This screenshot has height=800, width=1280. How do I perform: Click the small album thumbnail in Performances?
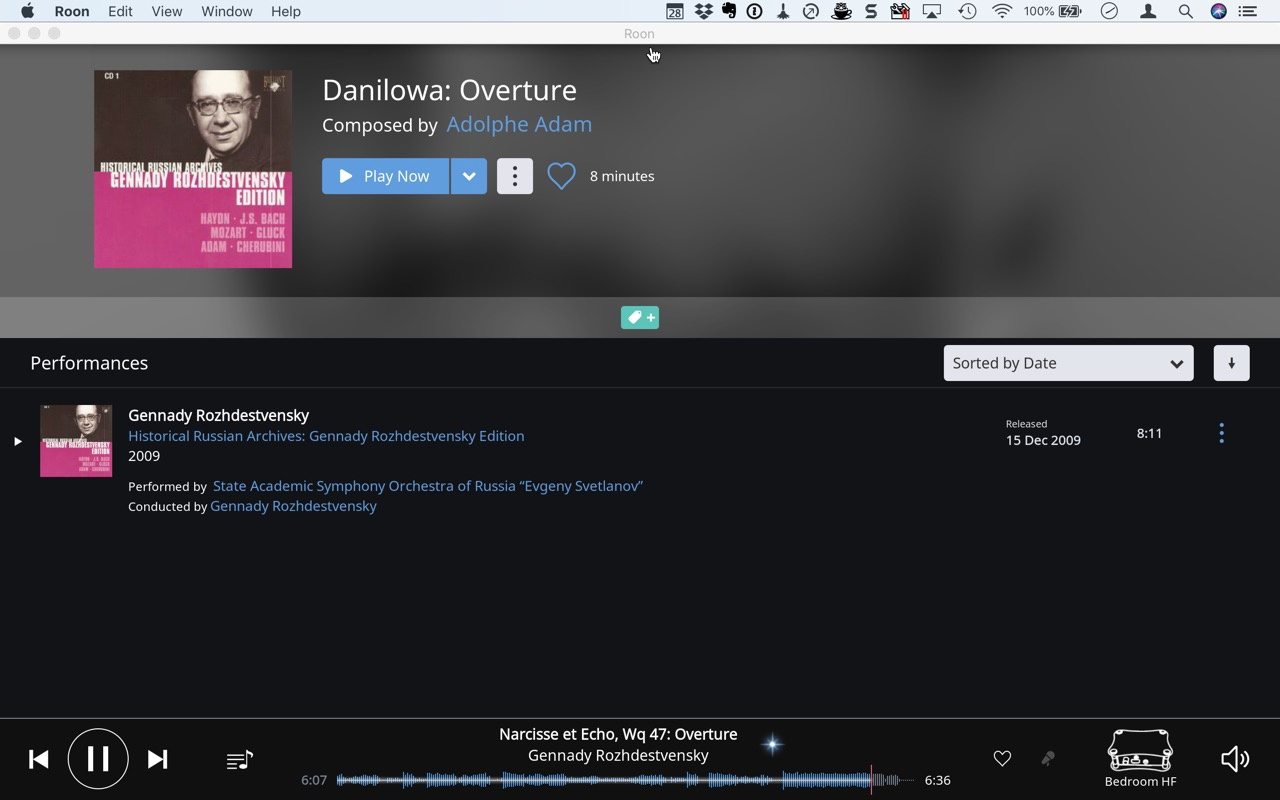coord(76,441)
